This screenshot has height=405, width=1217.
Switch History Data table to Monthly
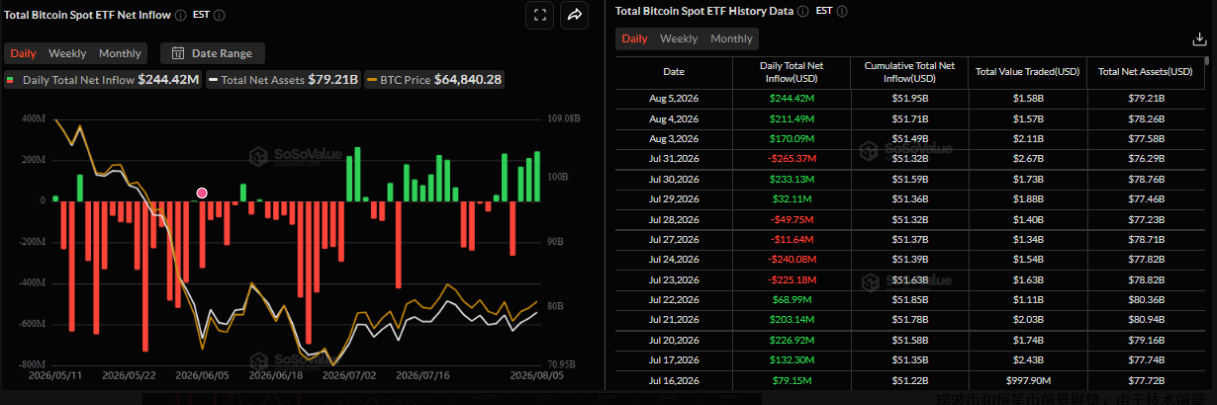[x=731, y=39]
